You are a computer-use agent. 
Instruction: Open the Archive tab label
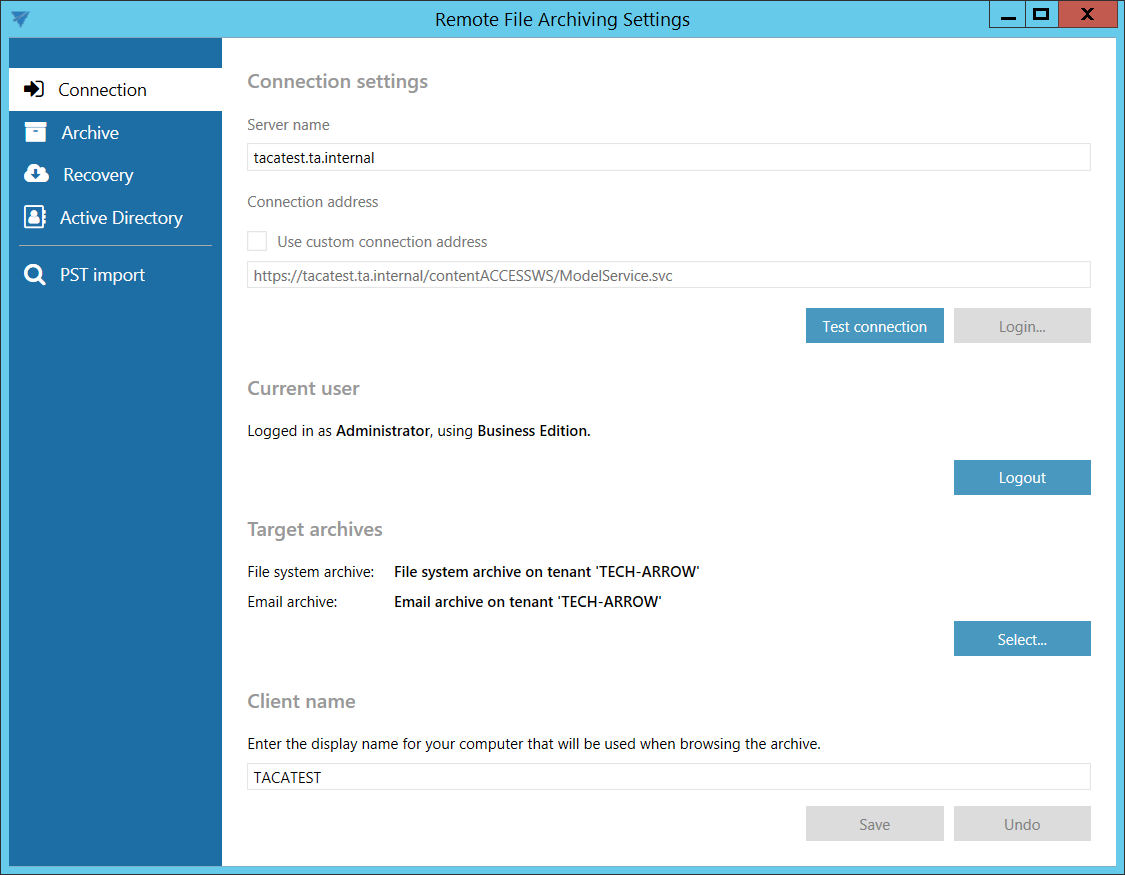pos(90,133)
